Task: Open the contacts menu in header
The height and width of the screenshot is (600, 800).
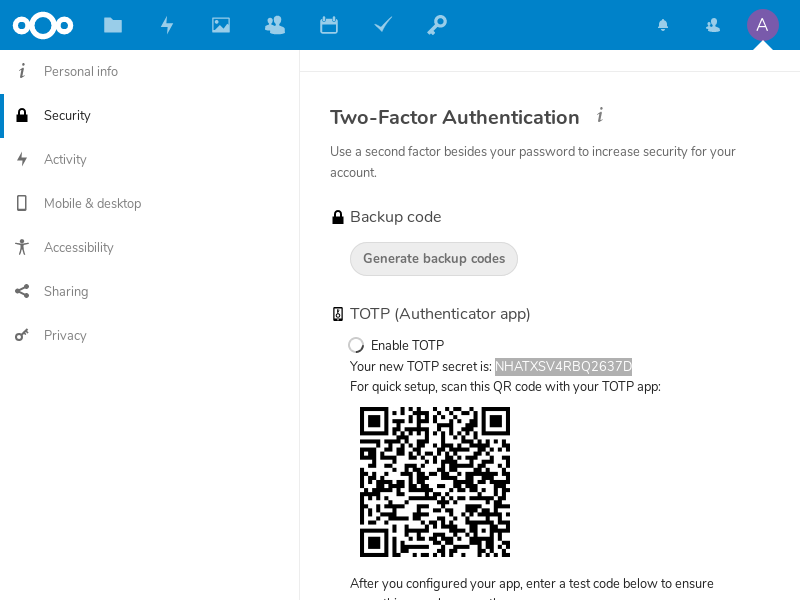Action: coord(713,25)
